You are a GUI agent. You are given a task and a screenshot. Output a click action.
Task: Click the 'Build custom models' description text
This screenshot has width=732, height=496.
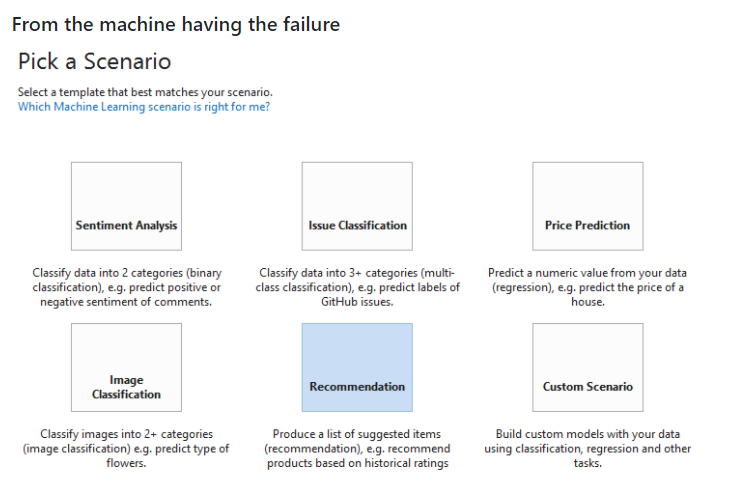tap(588, 448)
